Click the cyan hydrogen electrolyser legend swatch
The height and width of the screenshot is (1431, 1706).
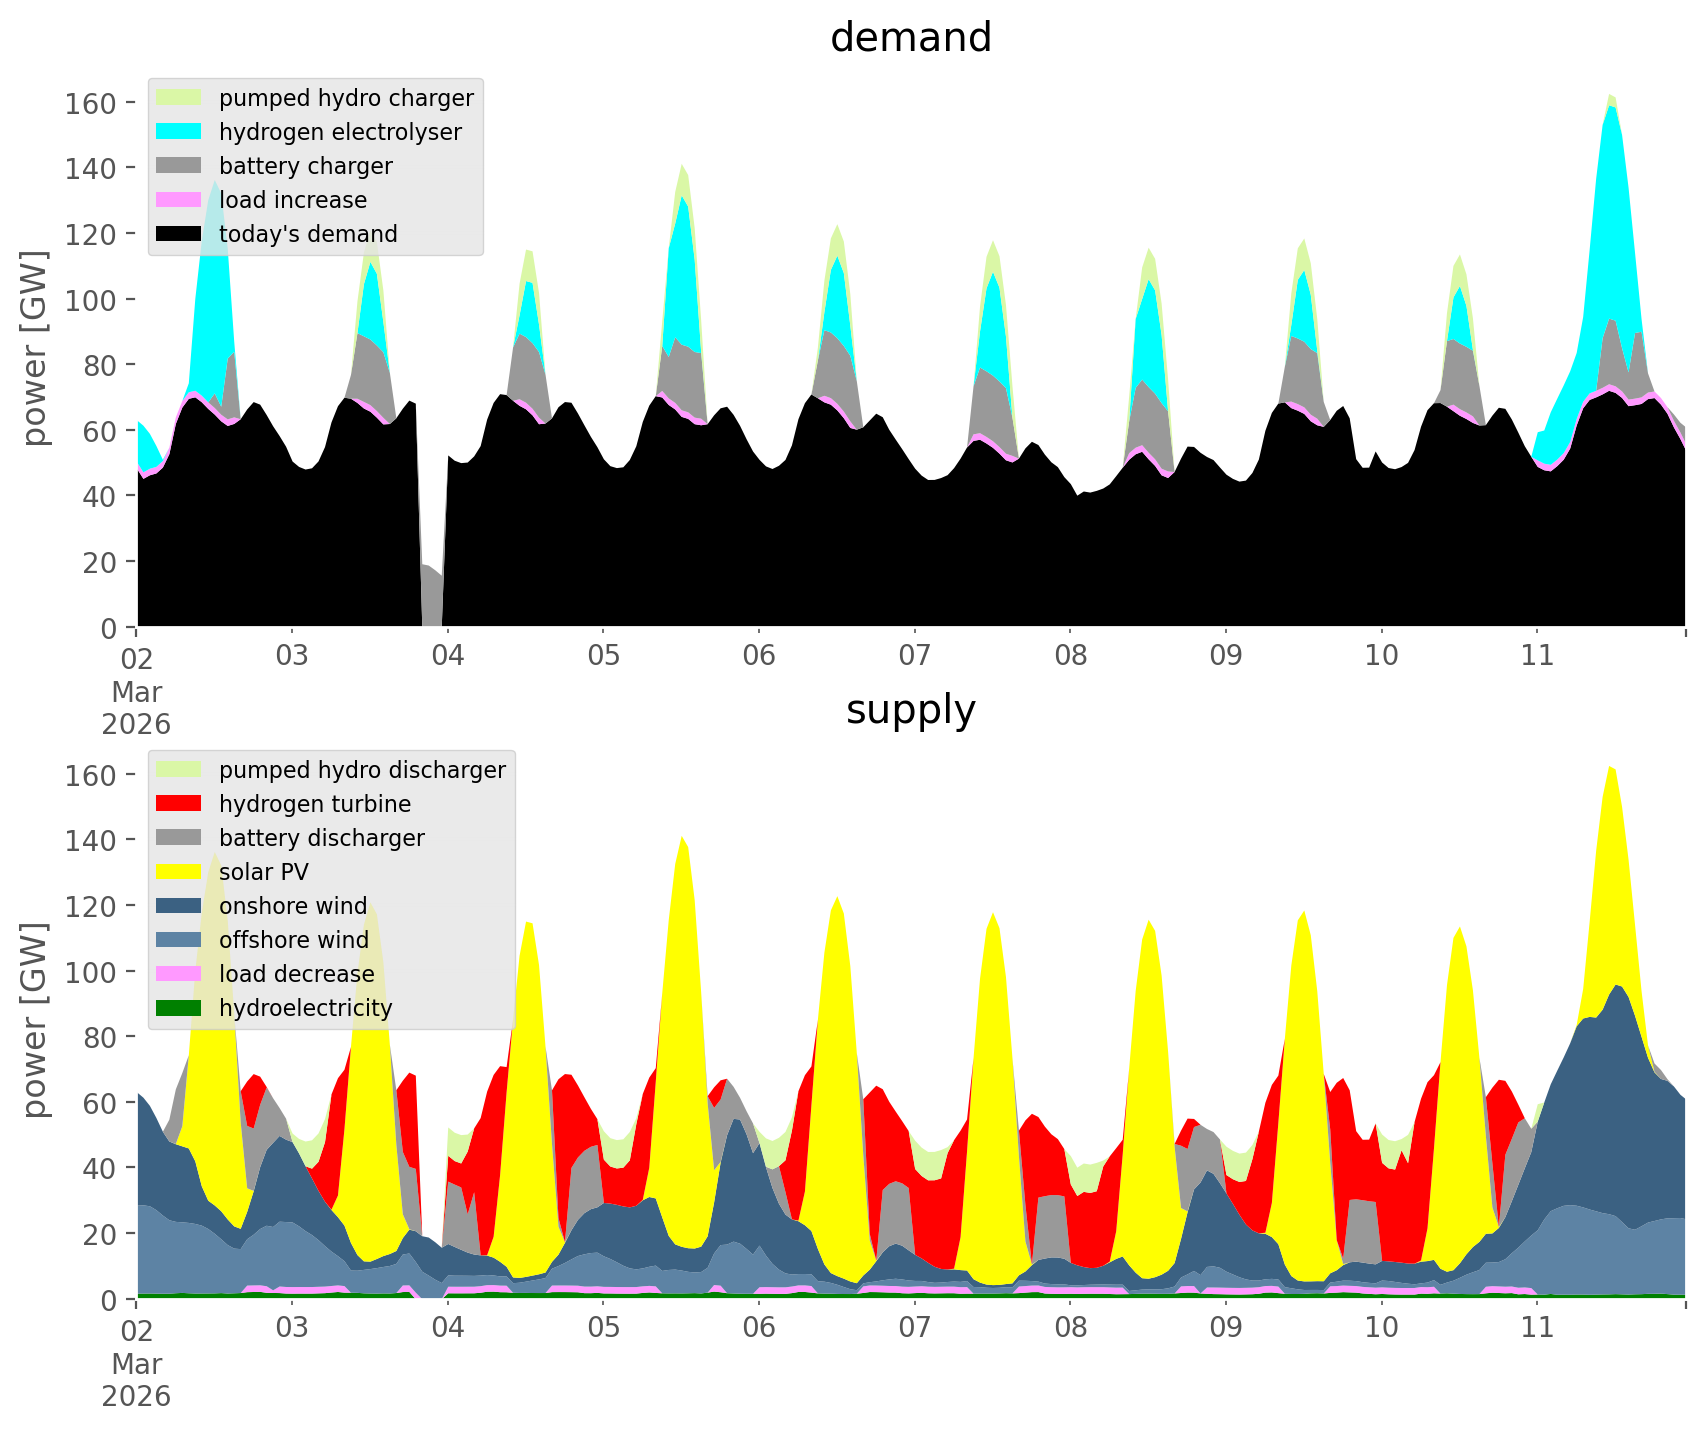point(179,132)
